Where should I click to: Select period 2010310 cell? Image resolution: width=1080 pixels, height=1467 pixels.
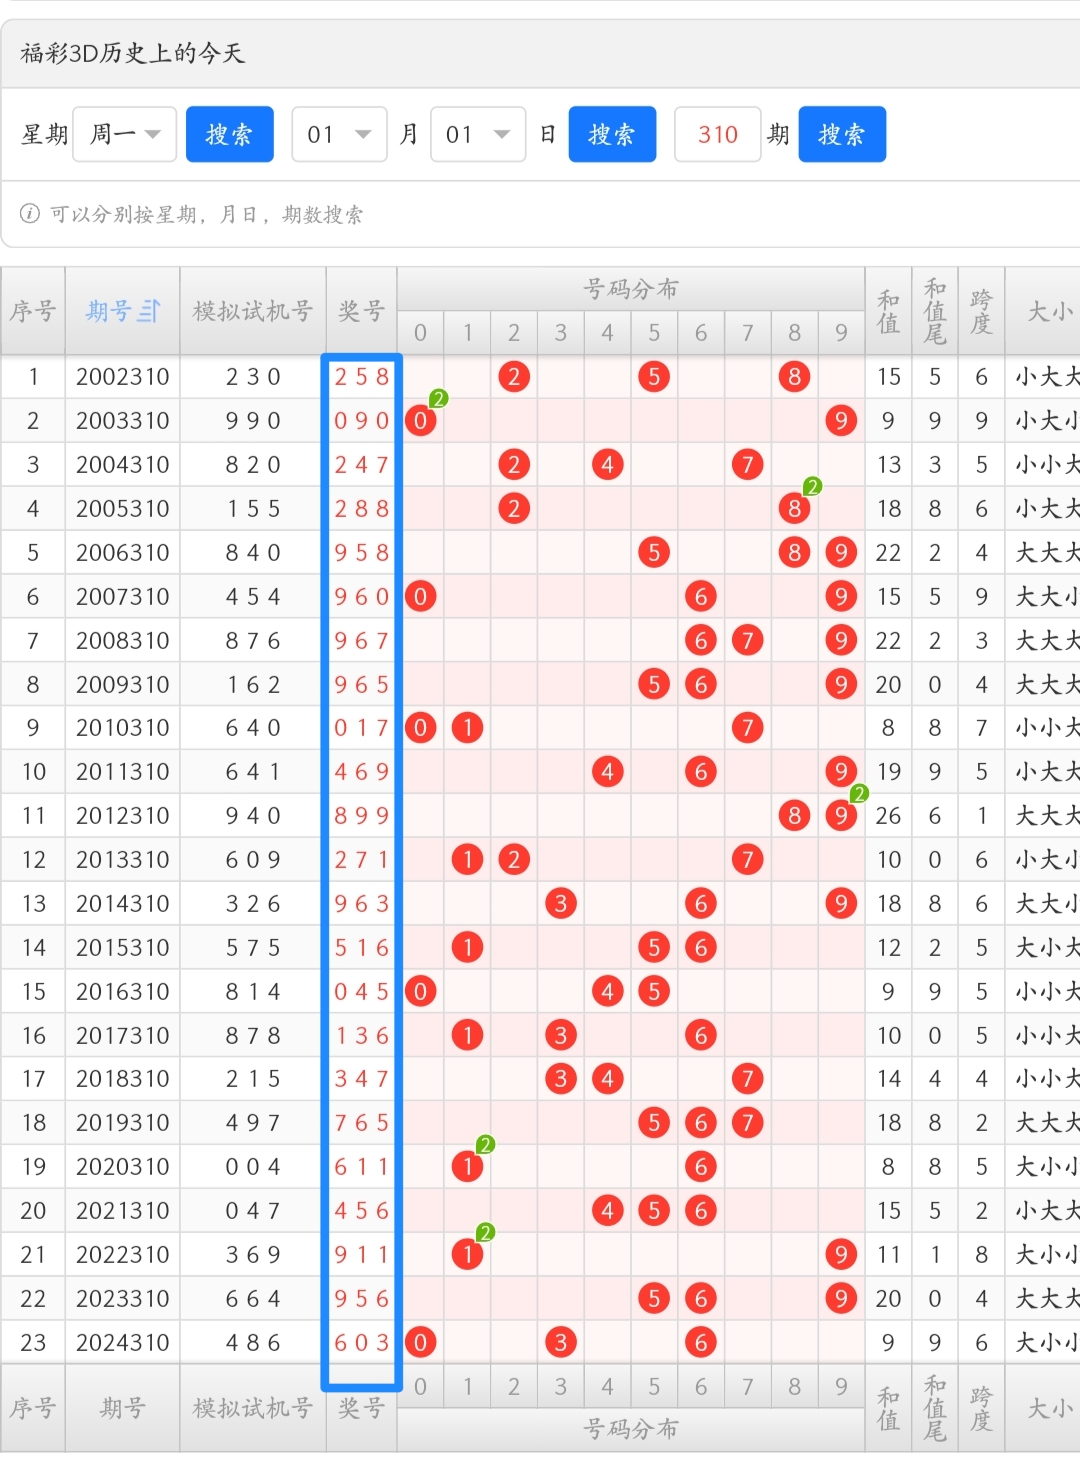pos(123,728)
